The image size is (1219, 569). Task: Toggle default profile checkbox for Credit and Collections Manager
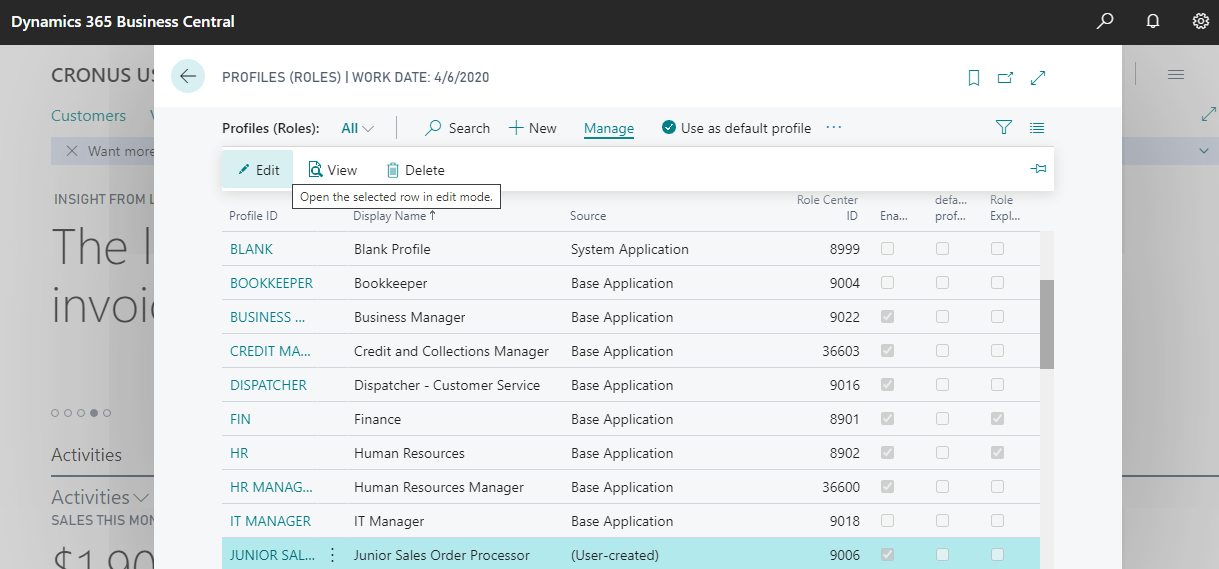tap(942, 351)
